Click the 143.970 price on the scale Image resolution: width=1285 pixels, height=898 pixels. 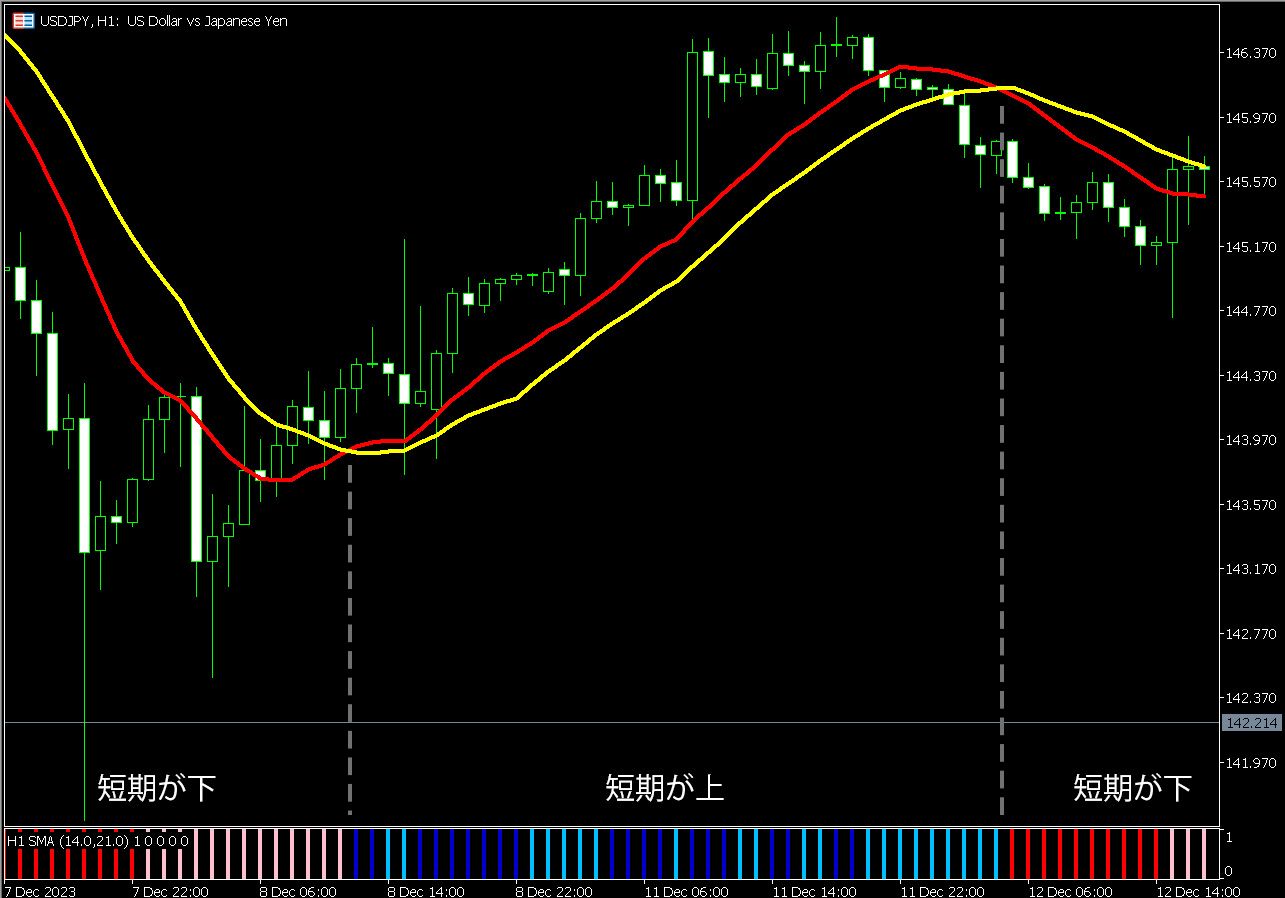pyautogui.click(x=1250, y=440)
